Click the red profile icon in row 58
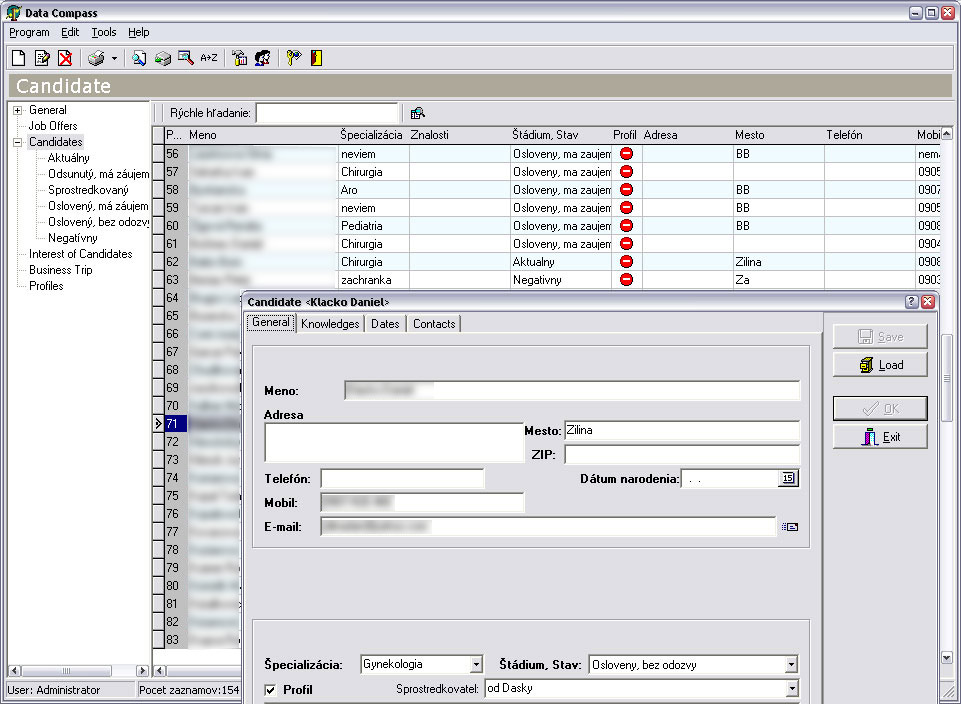Image resolution: width=961 pixels, height=704 pixels. pos(626,190)
